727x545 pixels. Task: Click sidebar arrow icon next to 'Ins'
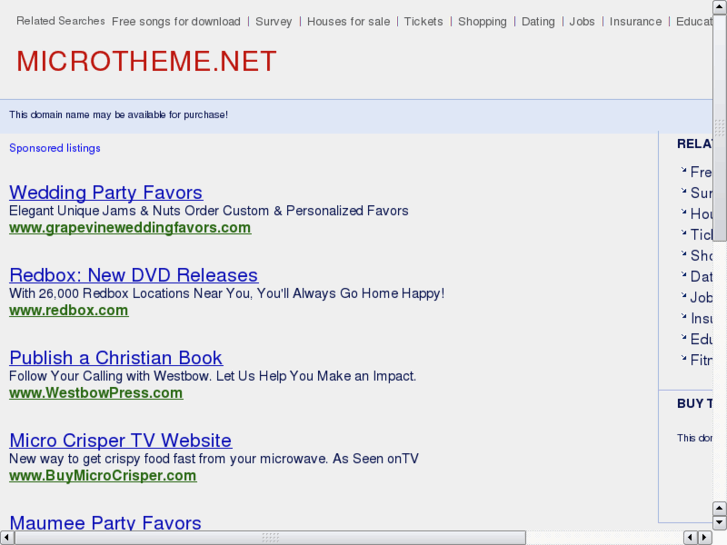[x=683, y=316]
